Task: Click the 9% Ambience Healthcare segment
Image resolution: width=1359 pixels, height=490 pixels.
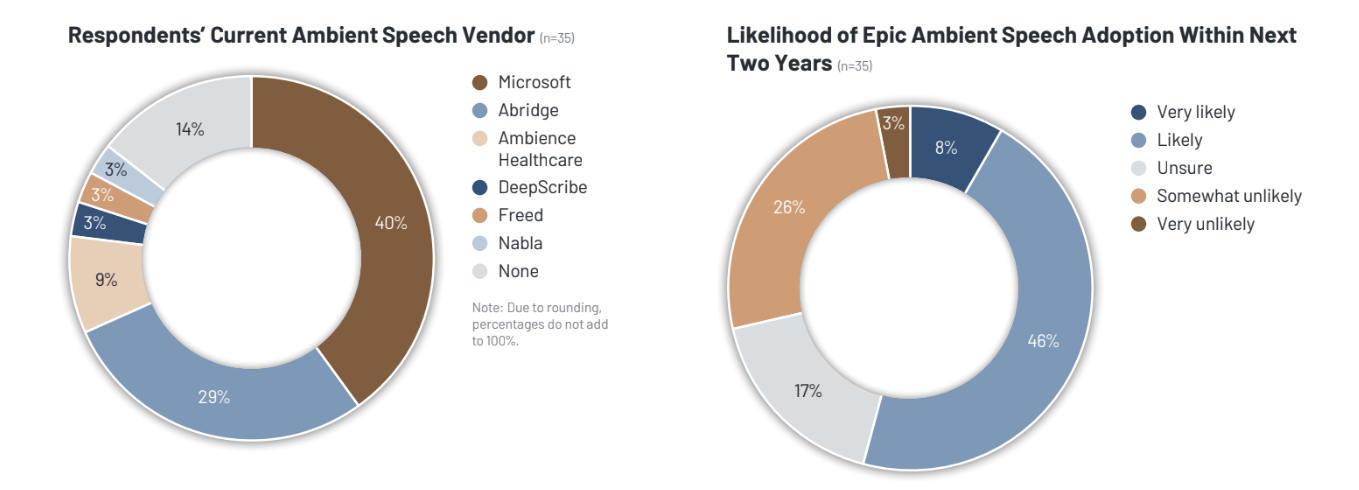Action: click(x=107, y=281)
